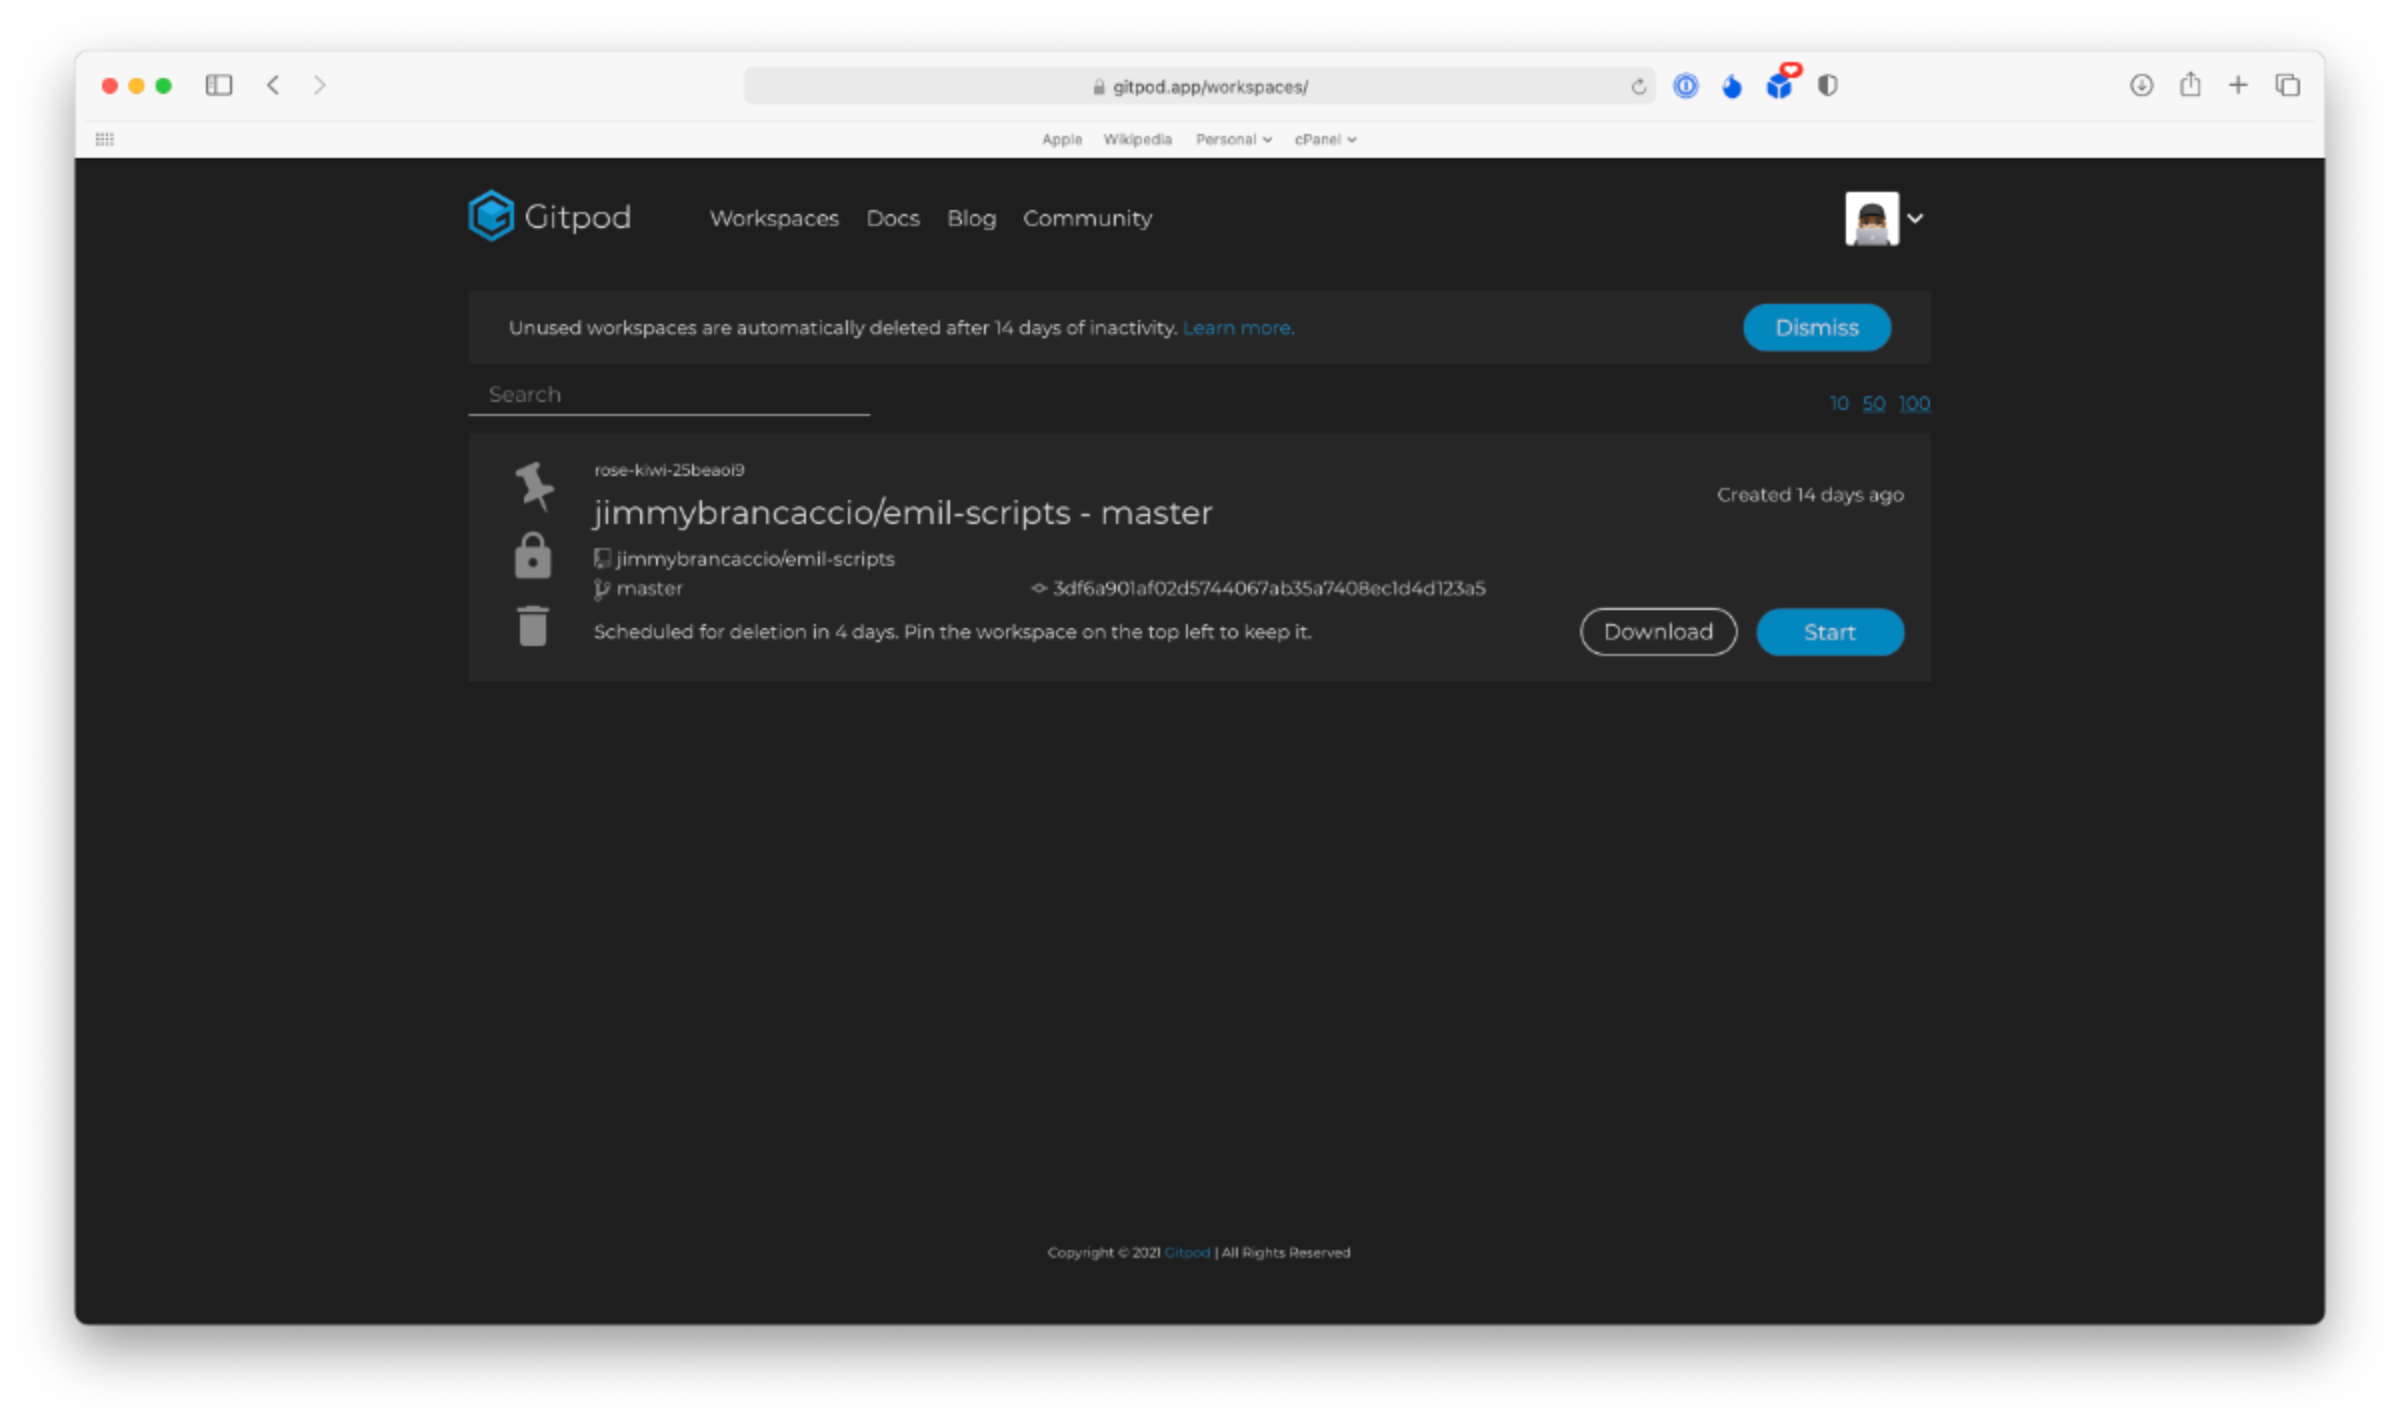Go back to previous page

tap(273, 85)
